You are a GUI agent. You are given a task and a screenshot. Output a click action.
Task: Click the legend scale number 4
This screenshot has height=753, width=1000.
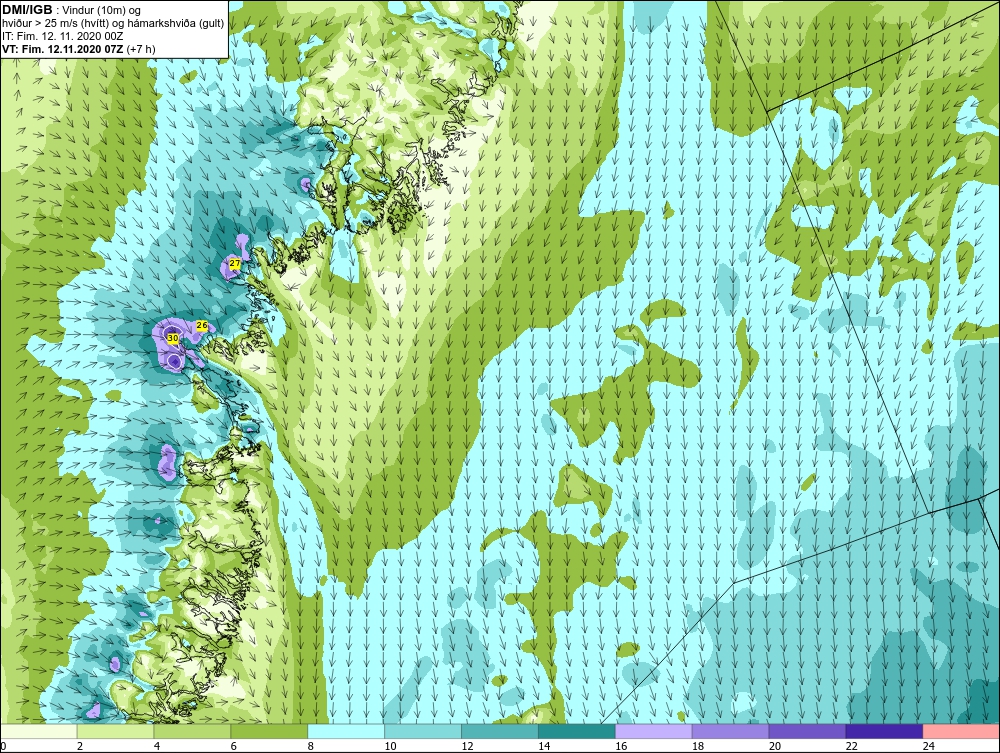[x=157, y=746]
